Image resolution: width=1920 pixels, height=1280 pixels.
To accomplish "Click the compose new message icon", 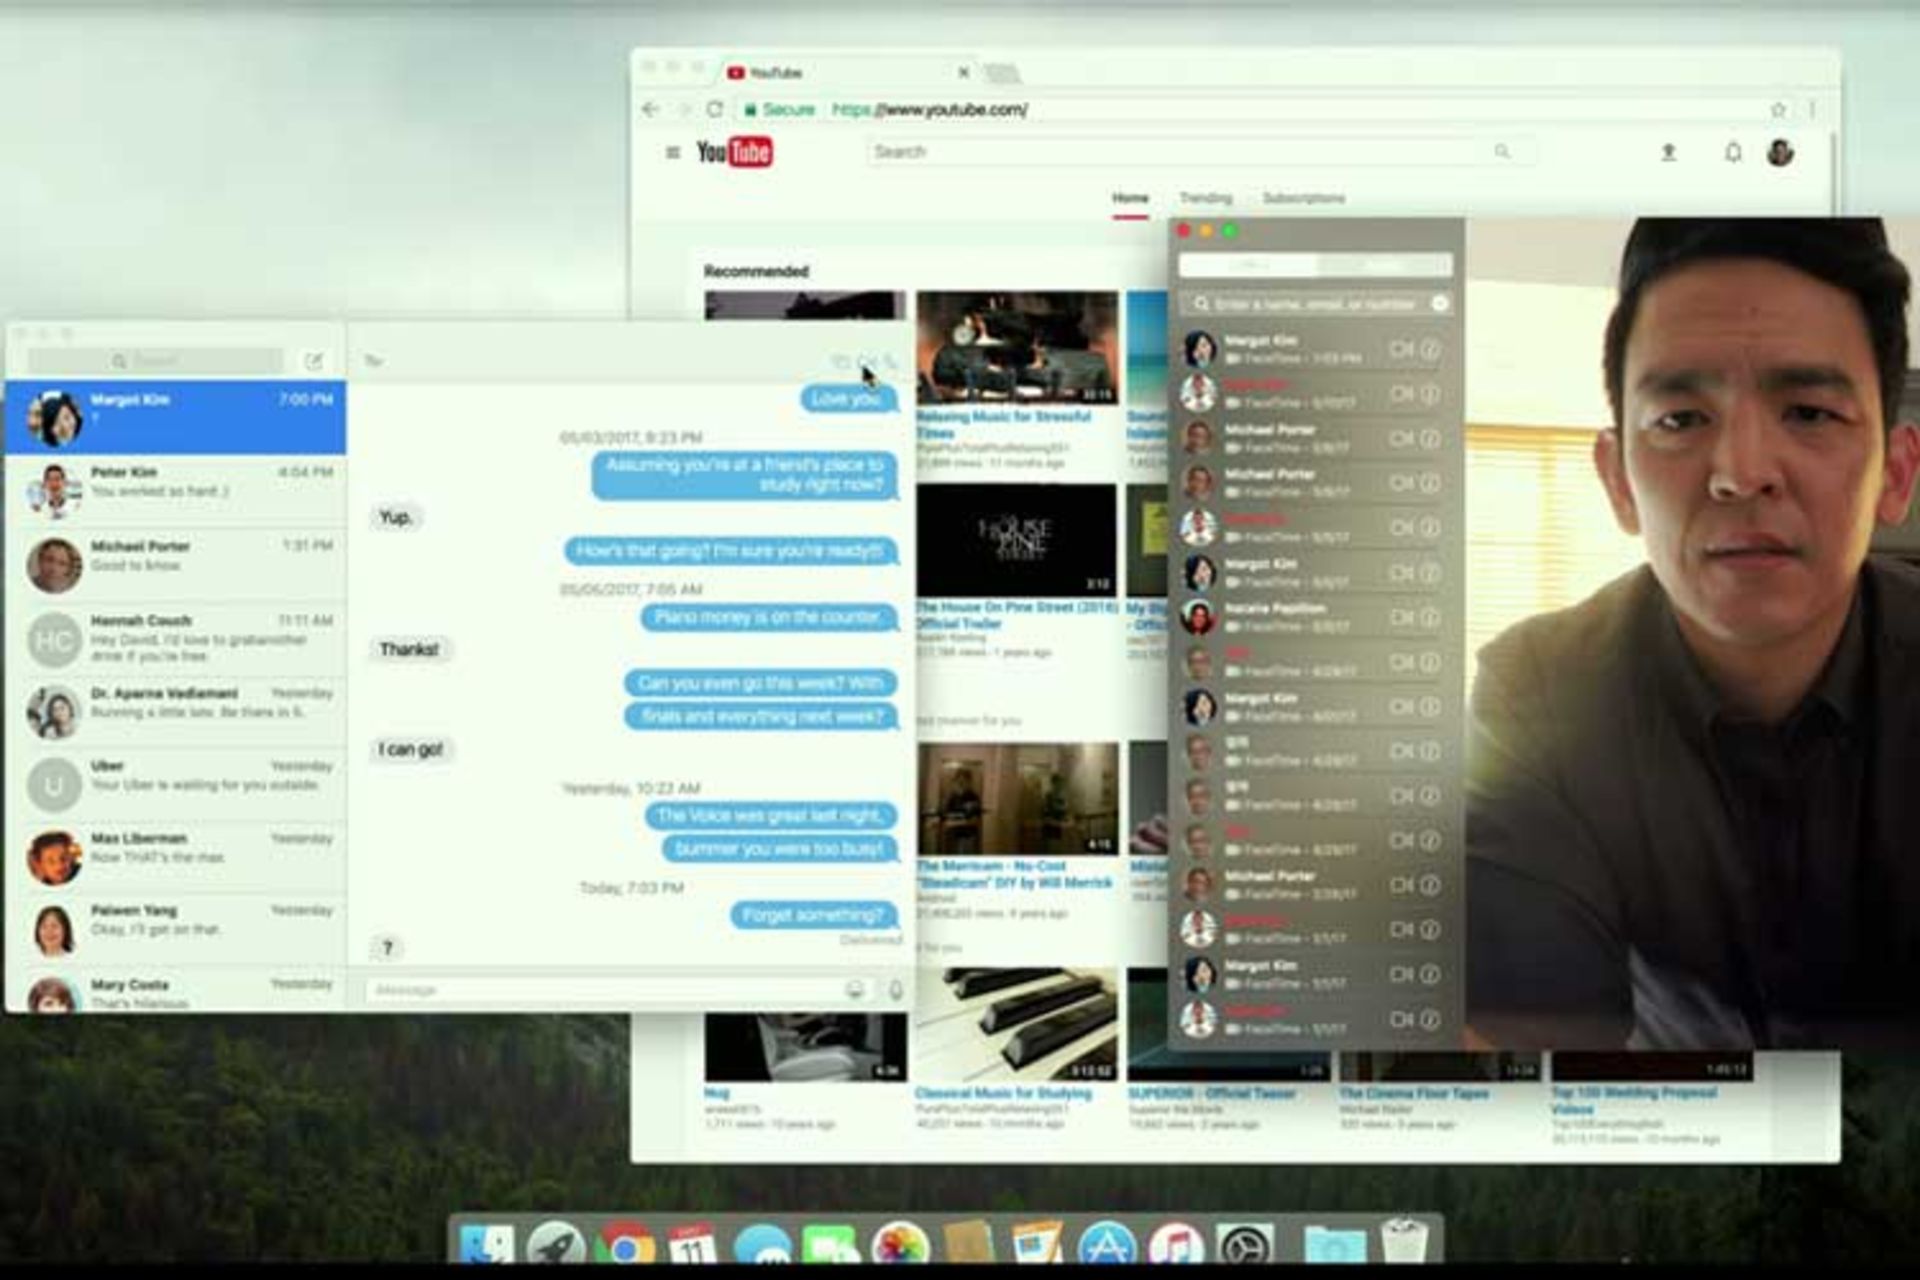I will [x=314, y=361].
